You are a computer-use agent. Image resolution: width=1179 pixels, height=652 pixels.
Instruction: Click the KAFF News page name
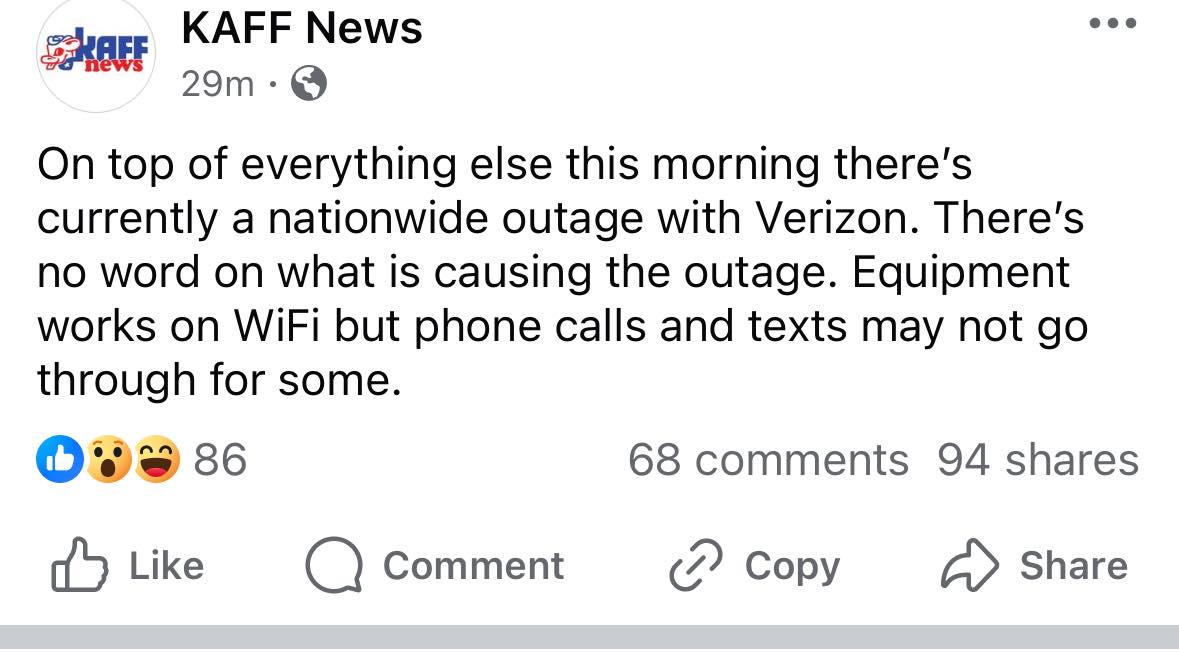(300, 28)
